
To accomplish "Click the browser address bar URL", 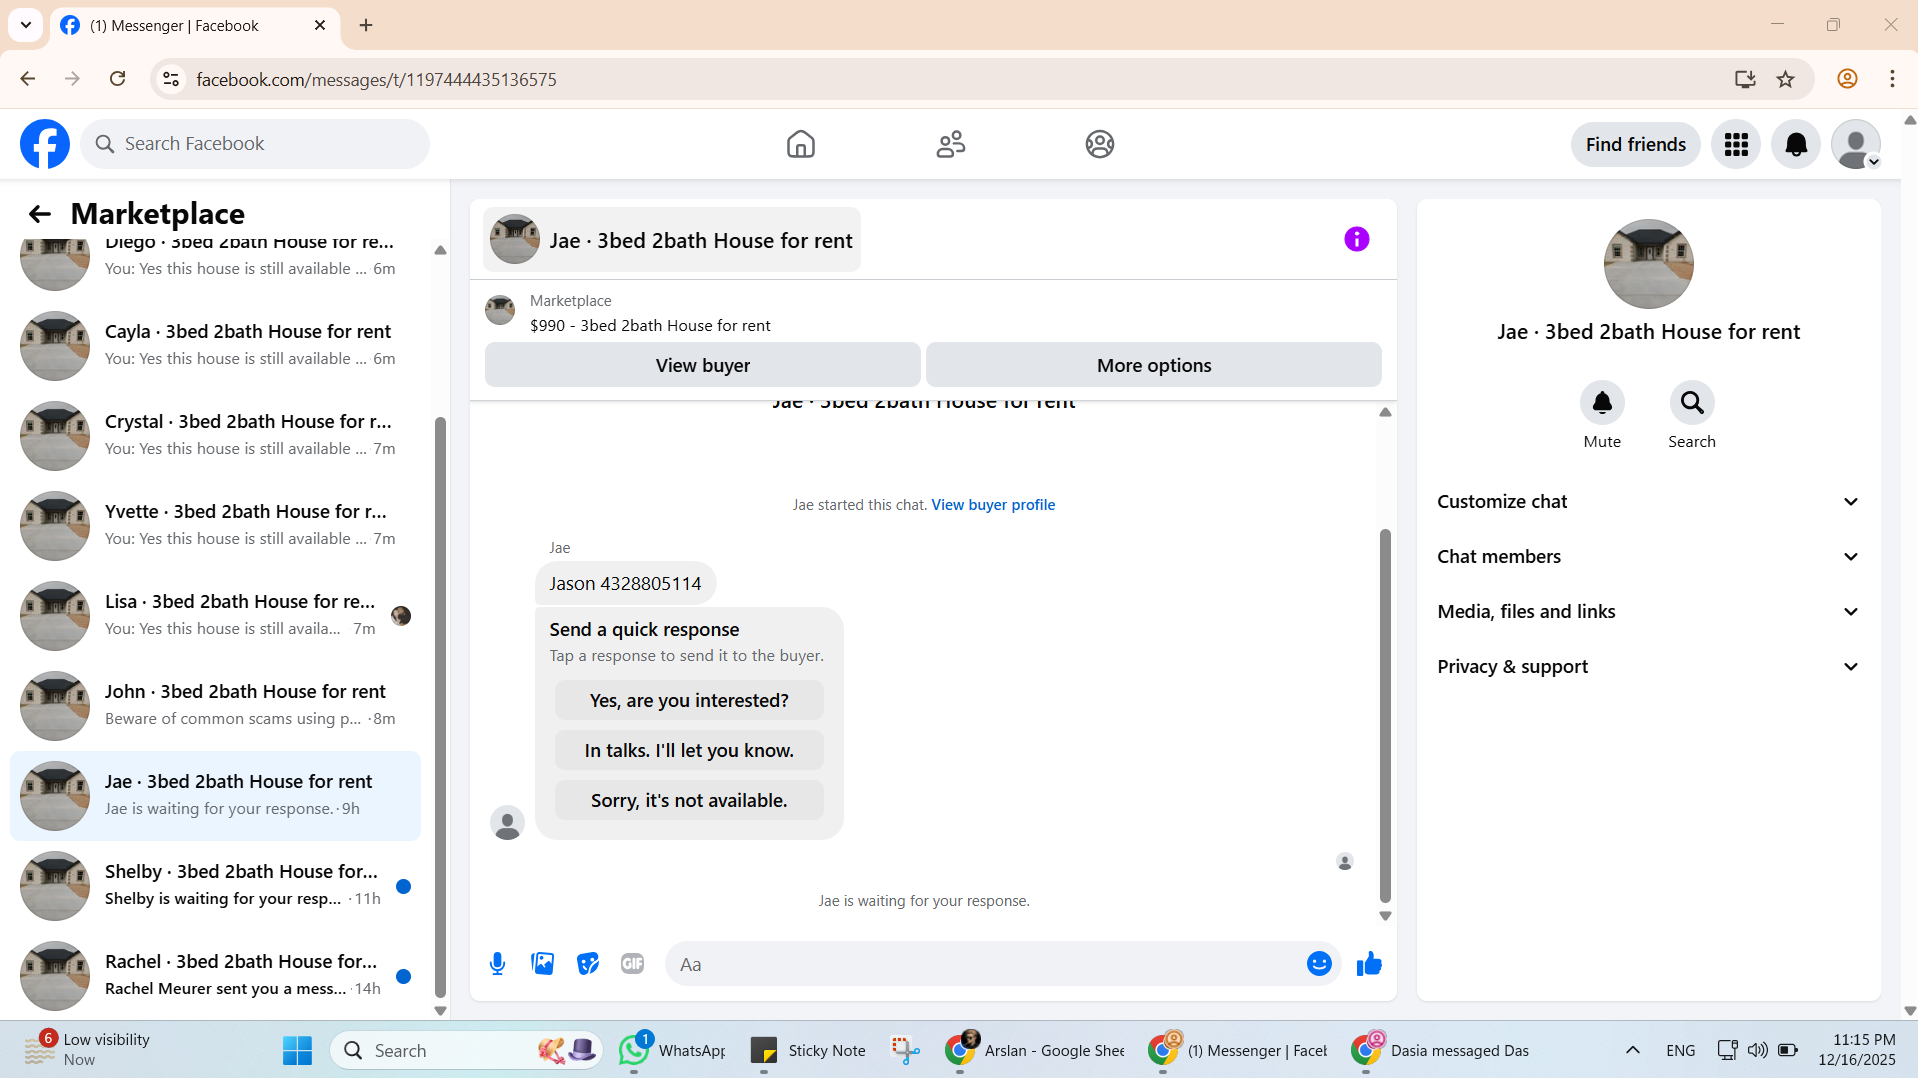I will click(x=376, y=79).
